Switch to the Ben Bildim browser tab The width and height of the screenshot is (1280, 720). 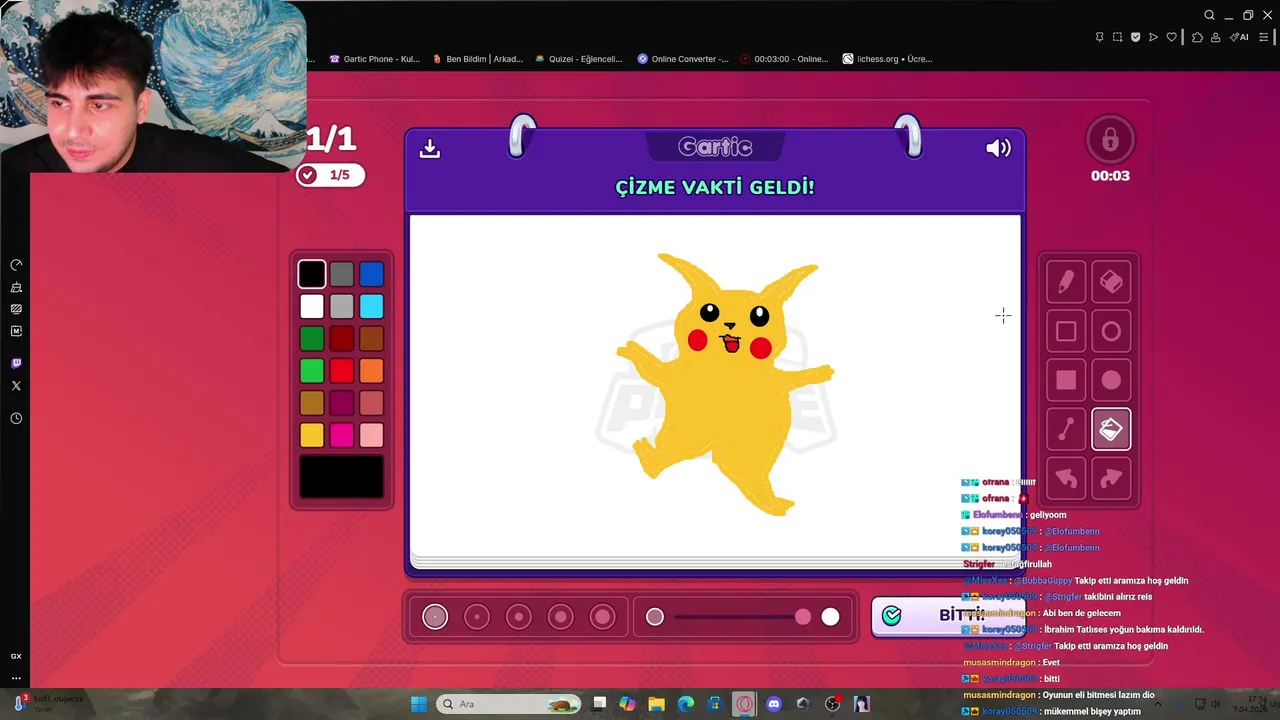pyautogui.click(x=478, y=59)
